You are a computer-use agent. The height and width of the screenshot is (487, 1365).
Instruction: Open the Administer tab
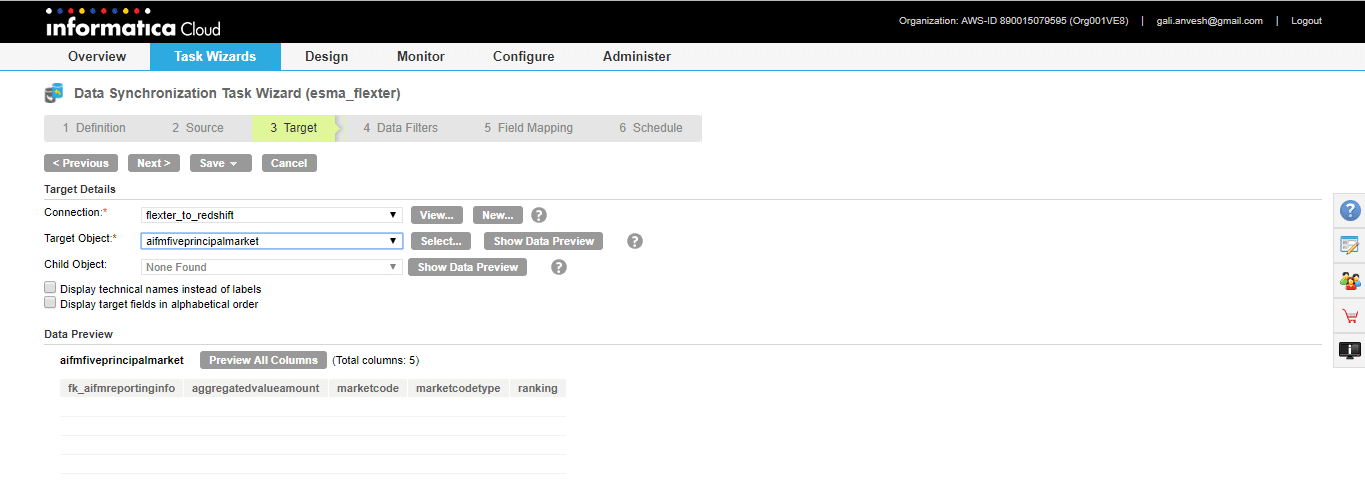tap(637, 57)
